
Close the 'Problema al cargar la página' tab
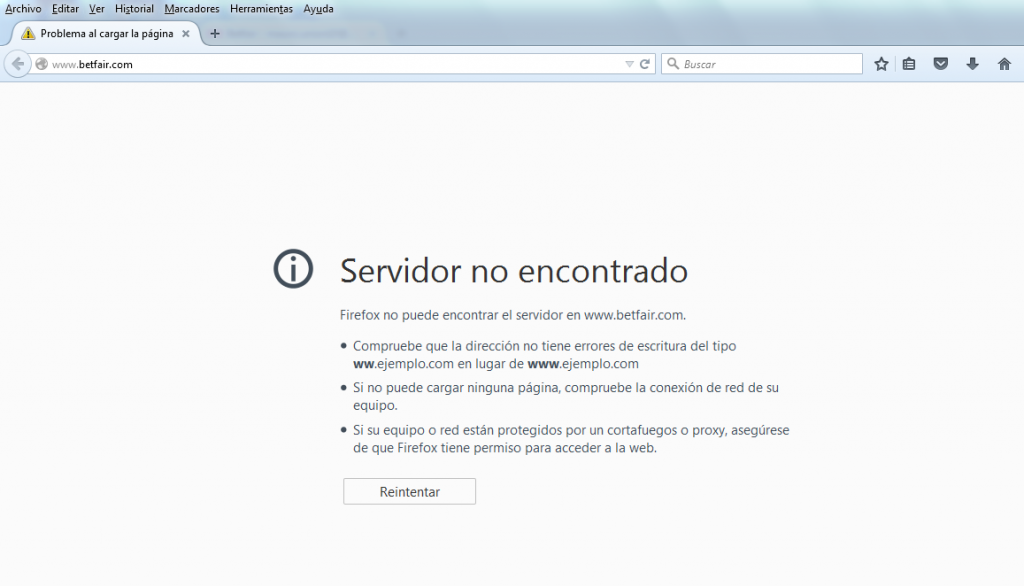[185, 33]
